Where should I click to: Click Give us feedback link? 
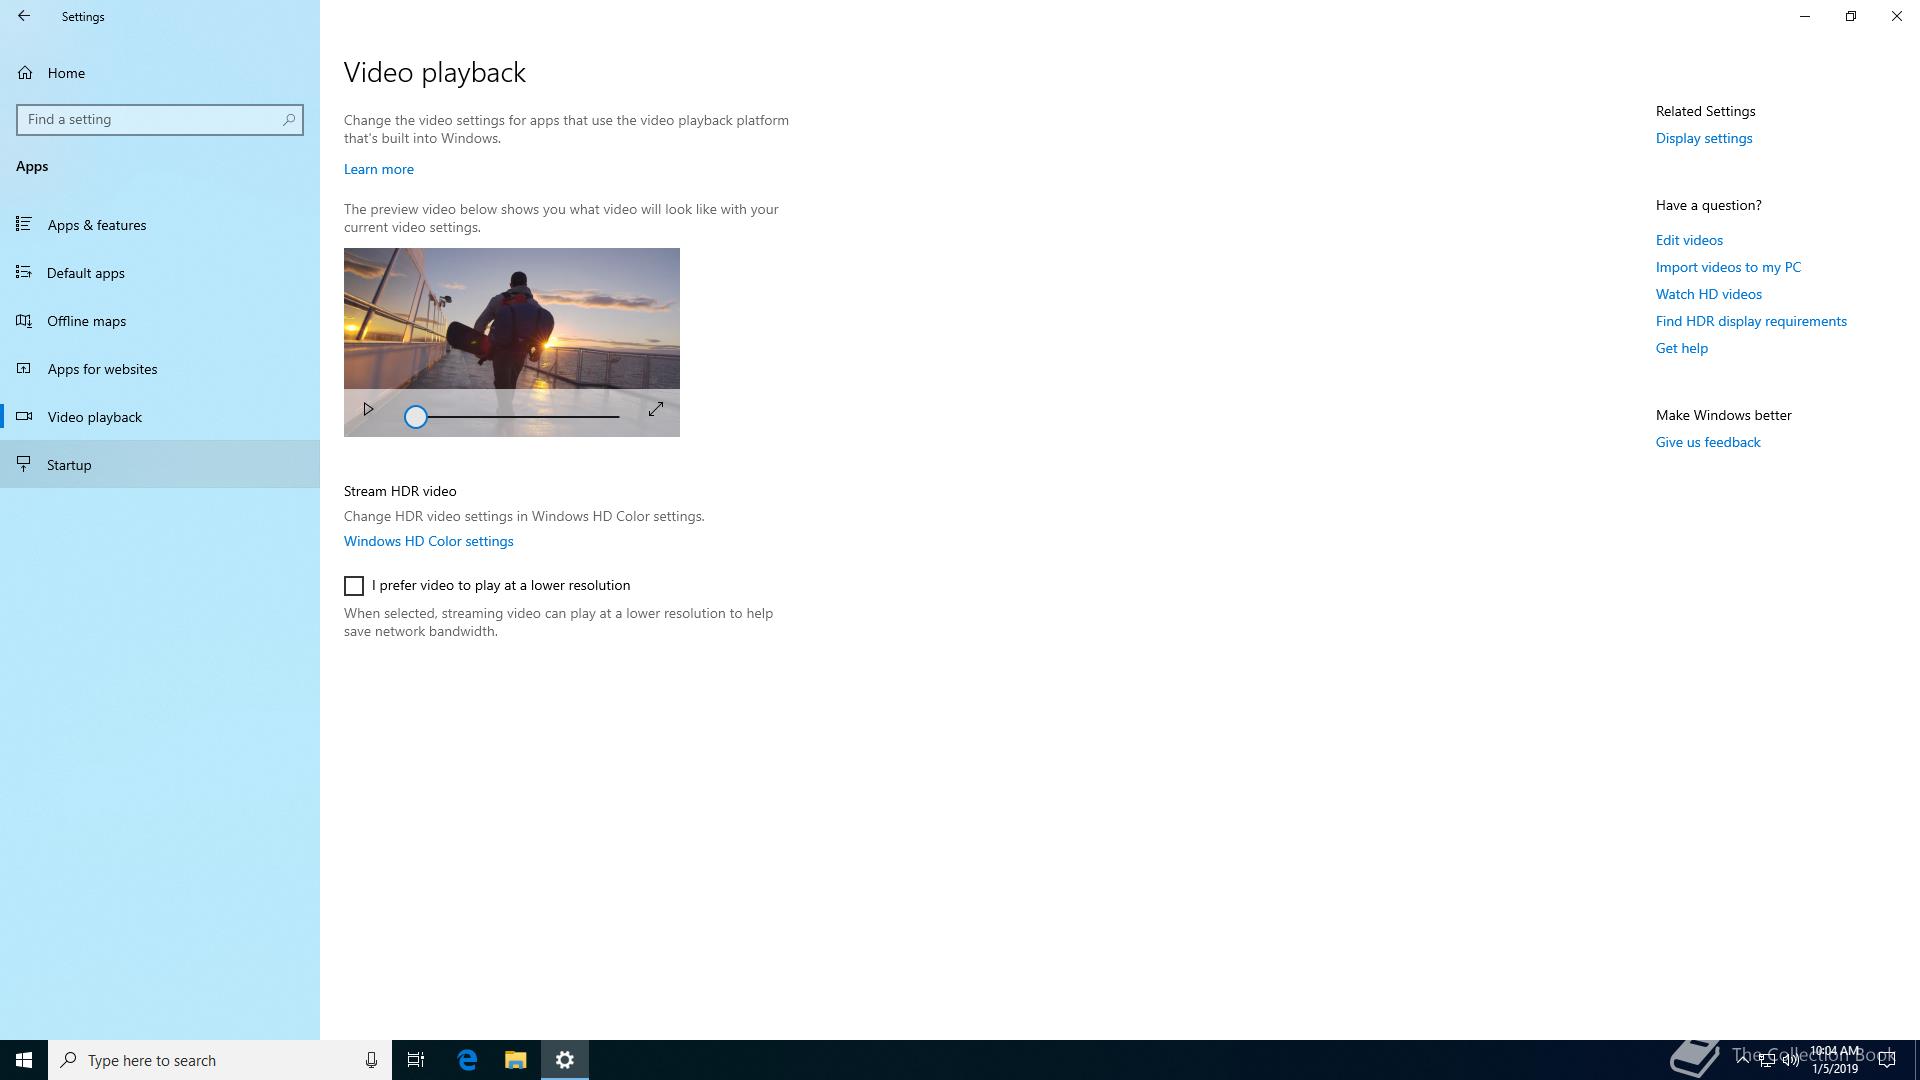(1707, 442)
